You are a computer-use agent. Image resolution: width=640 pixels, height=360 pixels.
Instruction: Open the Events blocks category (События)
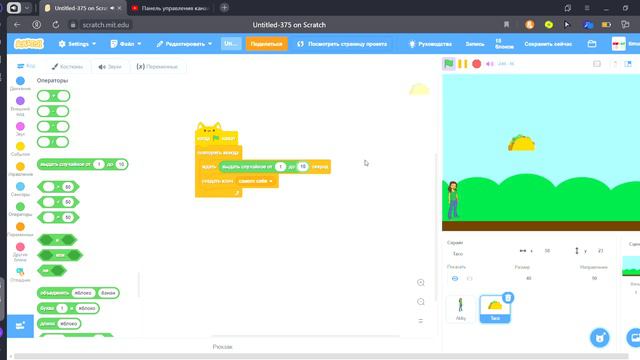coord(20,149)
